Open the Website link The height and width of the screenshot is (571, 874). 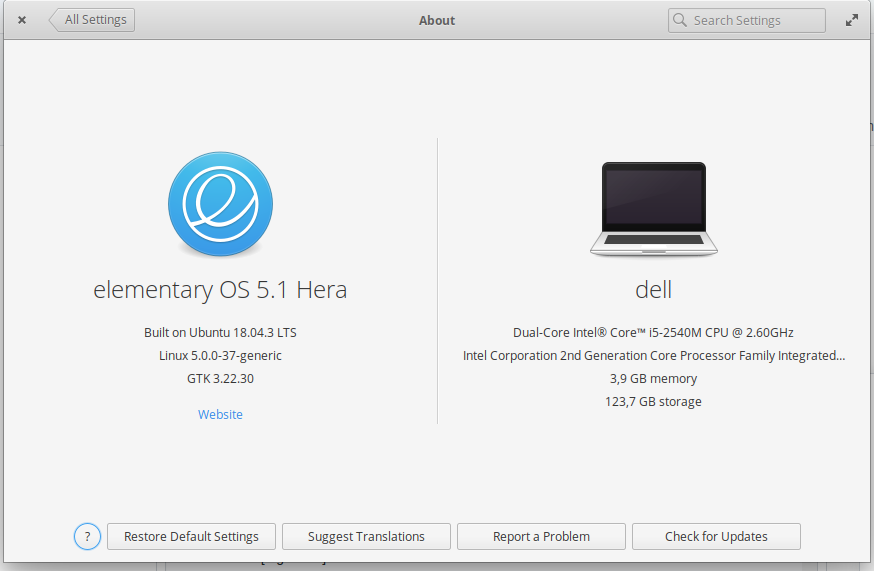pos(220,414)
